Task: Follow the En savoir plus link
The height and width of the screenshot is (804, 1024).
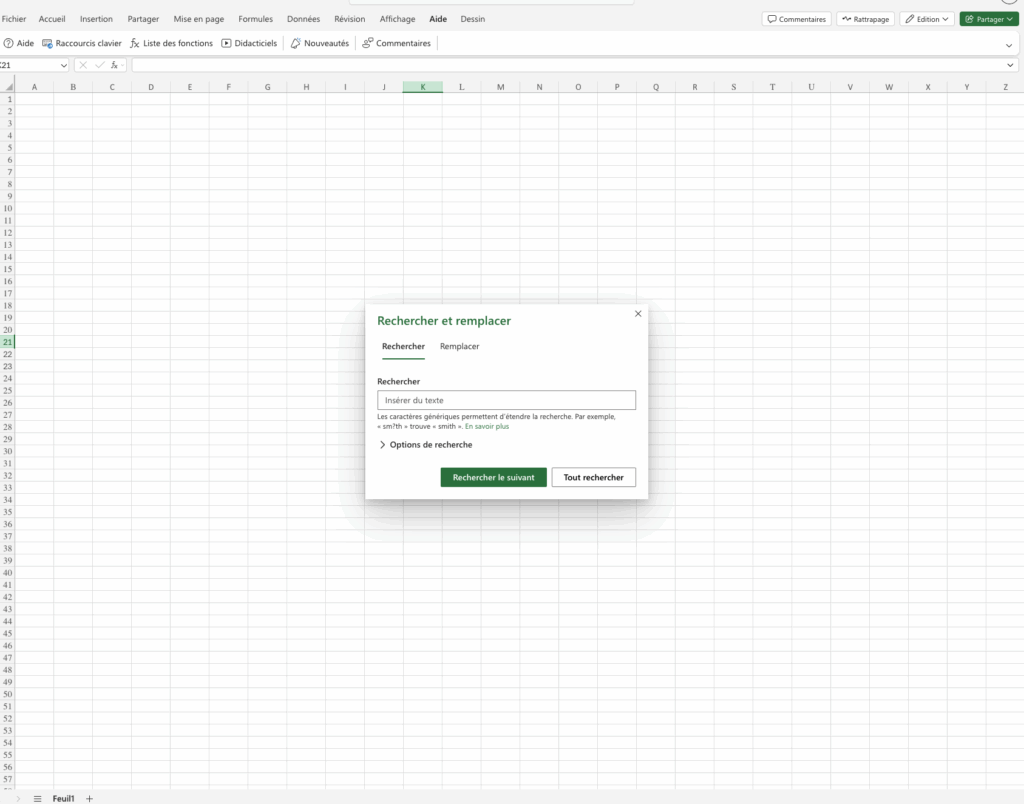Action: [x=487, y=426]
